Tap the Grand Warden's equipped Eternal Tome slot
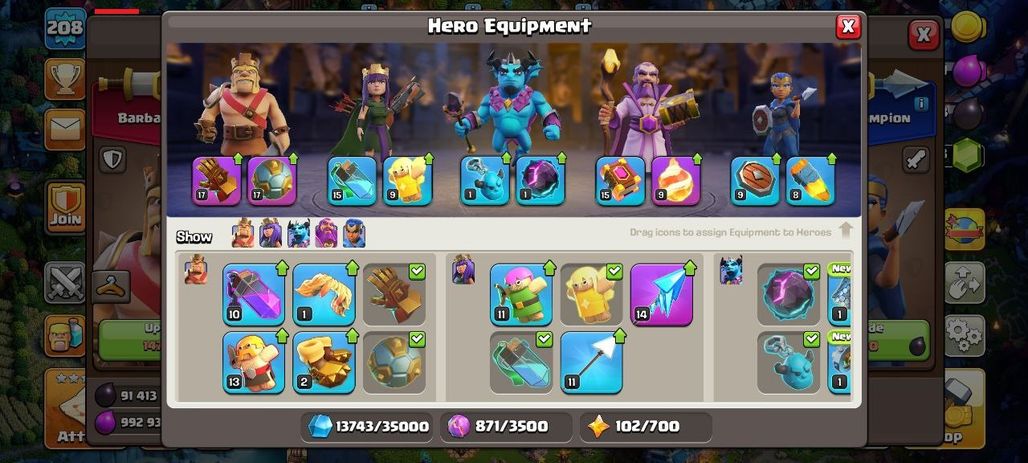This screenshot has width=1028, height=463. 620,181
